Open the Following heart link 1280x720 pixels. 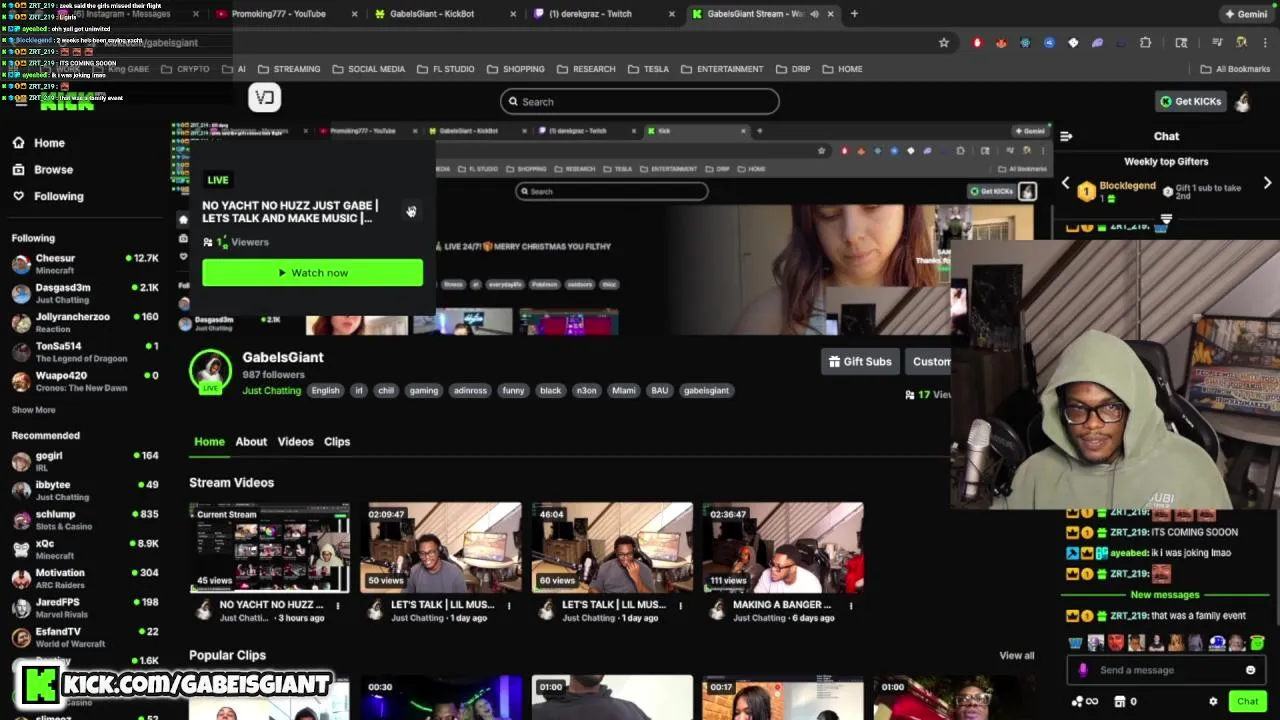(48, 196)
